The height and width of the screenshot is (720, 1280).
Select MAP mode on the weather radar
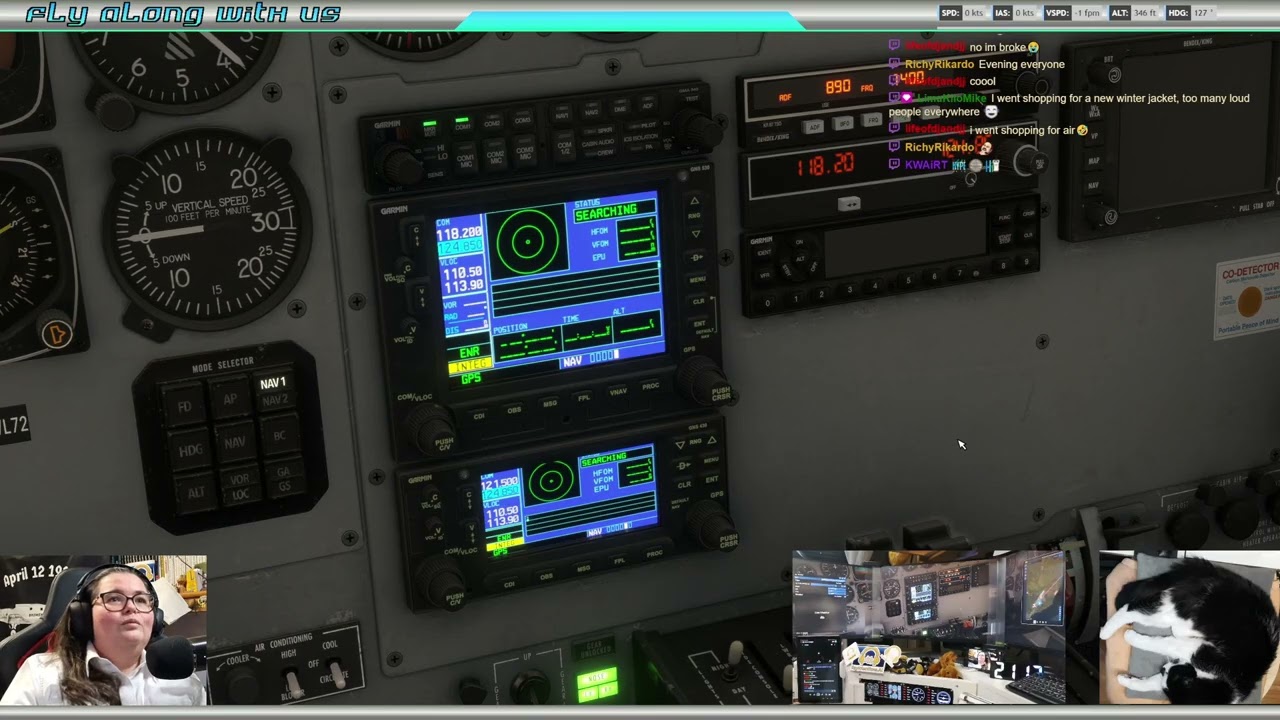point(1094,161)
